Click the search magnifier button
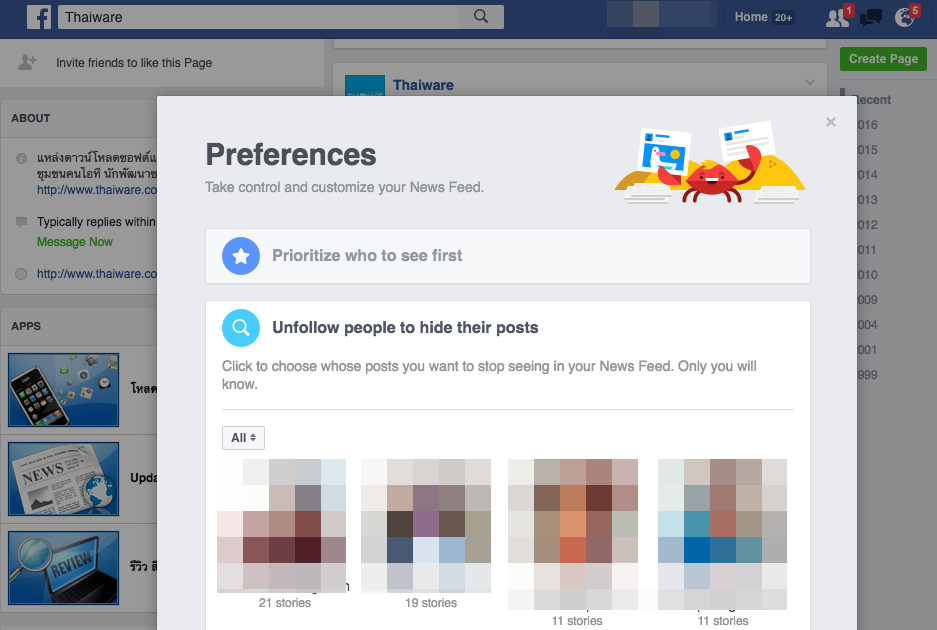937x630 pixels. tap(481, 17)
